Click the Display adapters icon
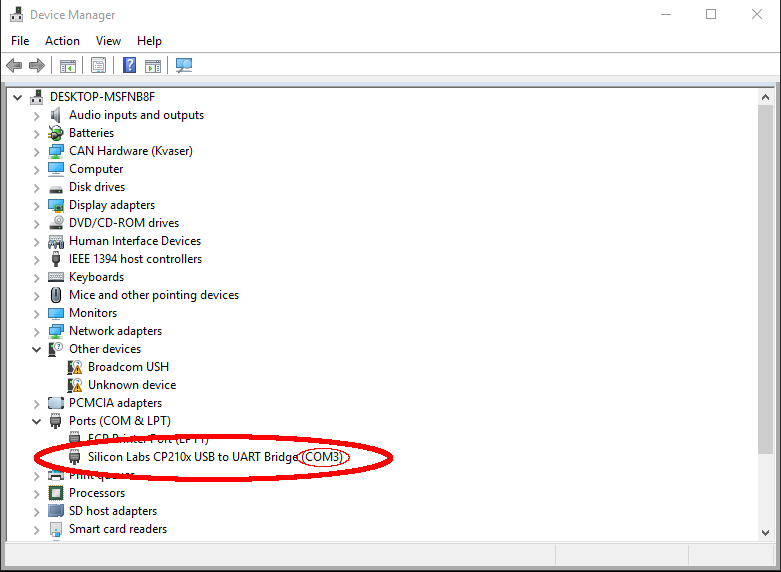The image size is (781, 572). [56, 205]
